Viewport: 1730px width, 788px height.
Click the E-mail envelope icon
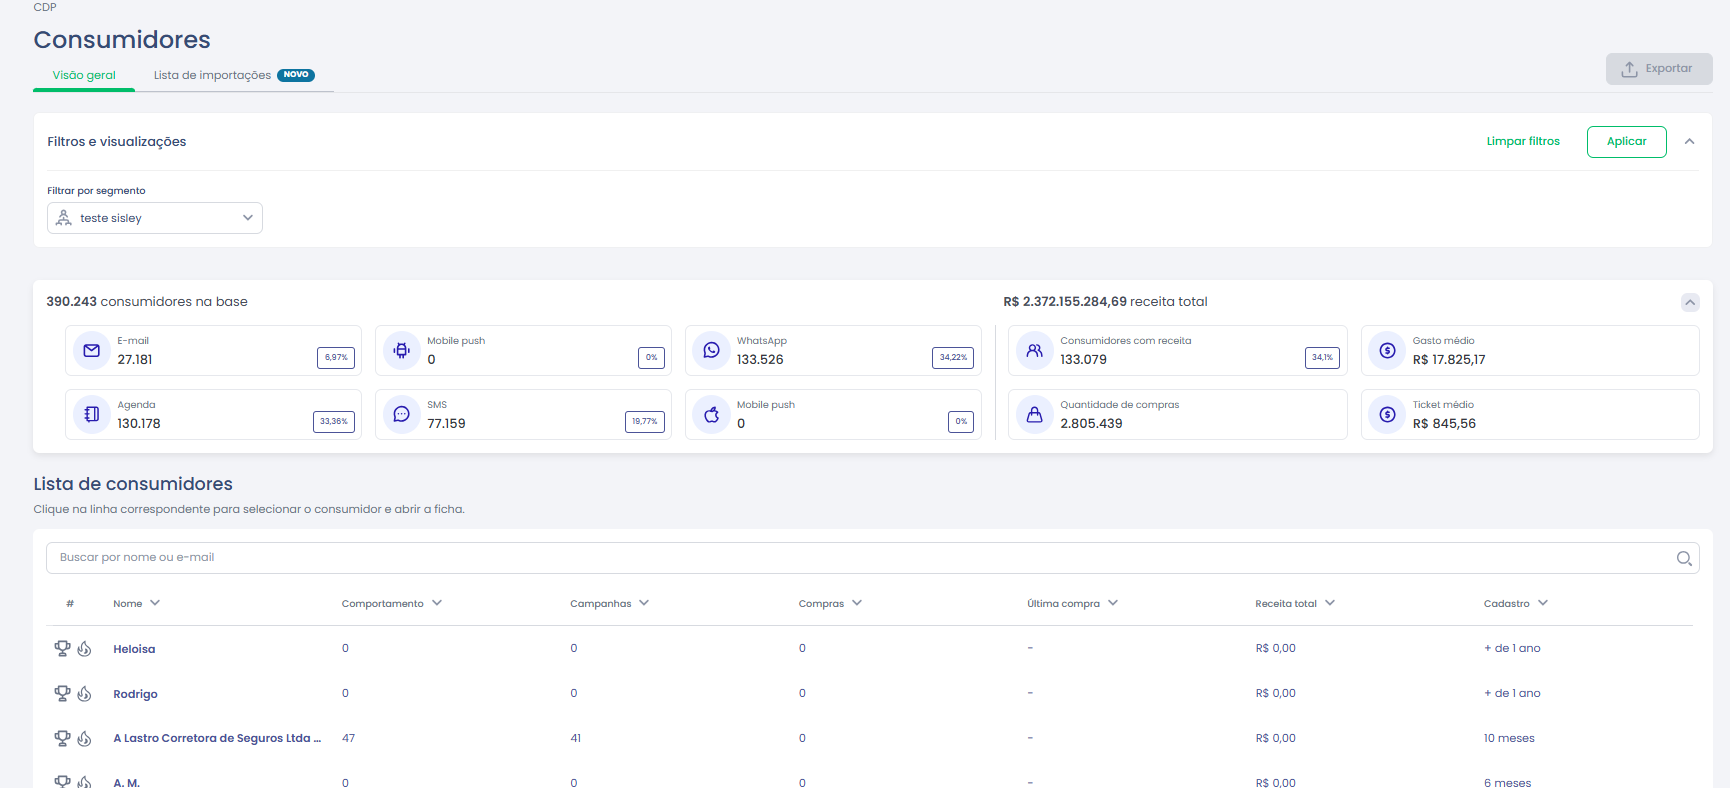point(92,351)
